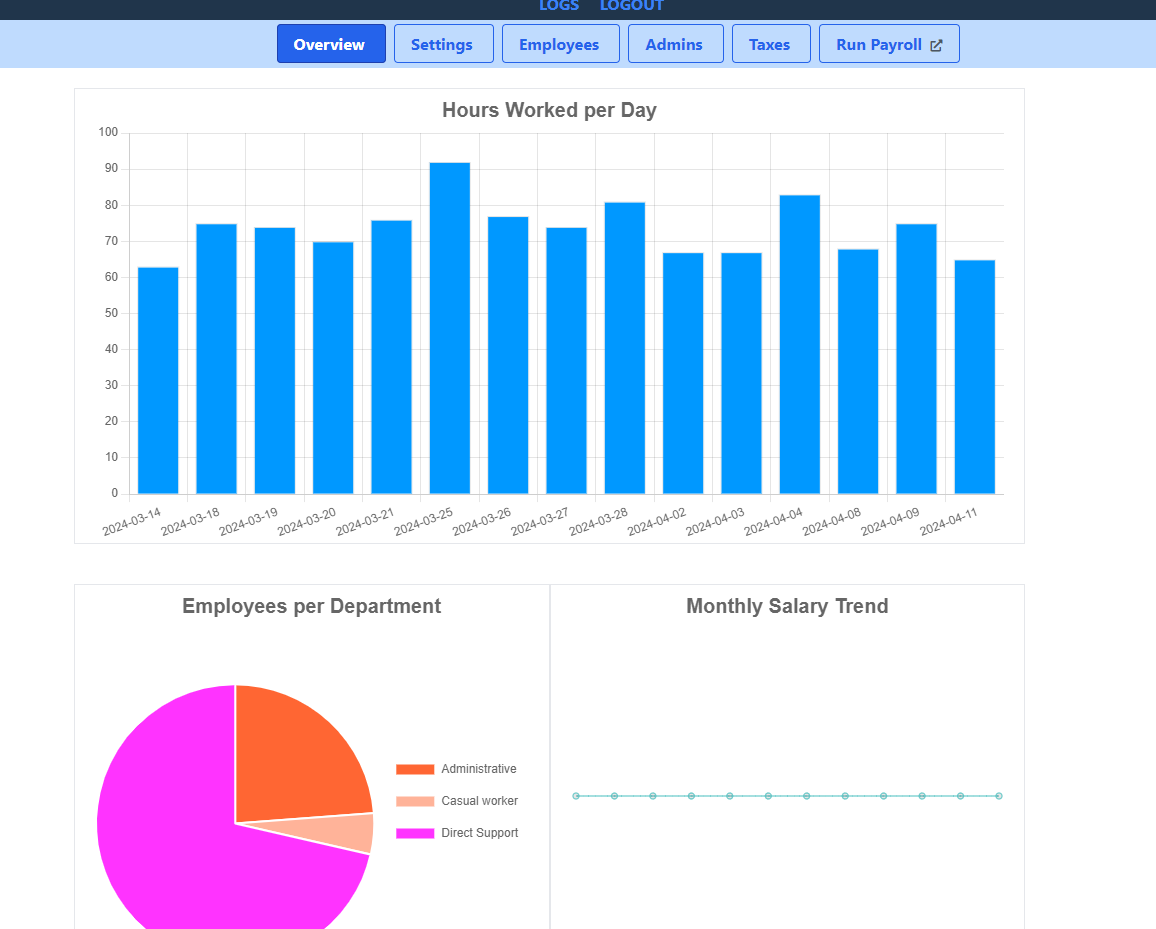Viewport: 1156px width, 929px height.
Task: Click the bar for 2024-03-14
Action: point(157,380)
